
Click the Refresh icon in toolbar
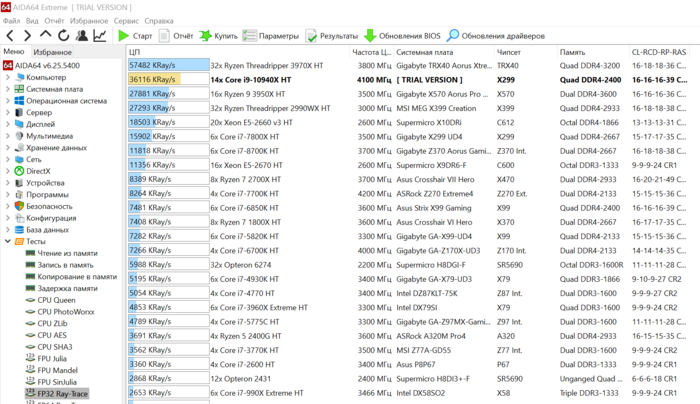click(x=63, y=36)
